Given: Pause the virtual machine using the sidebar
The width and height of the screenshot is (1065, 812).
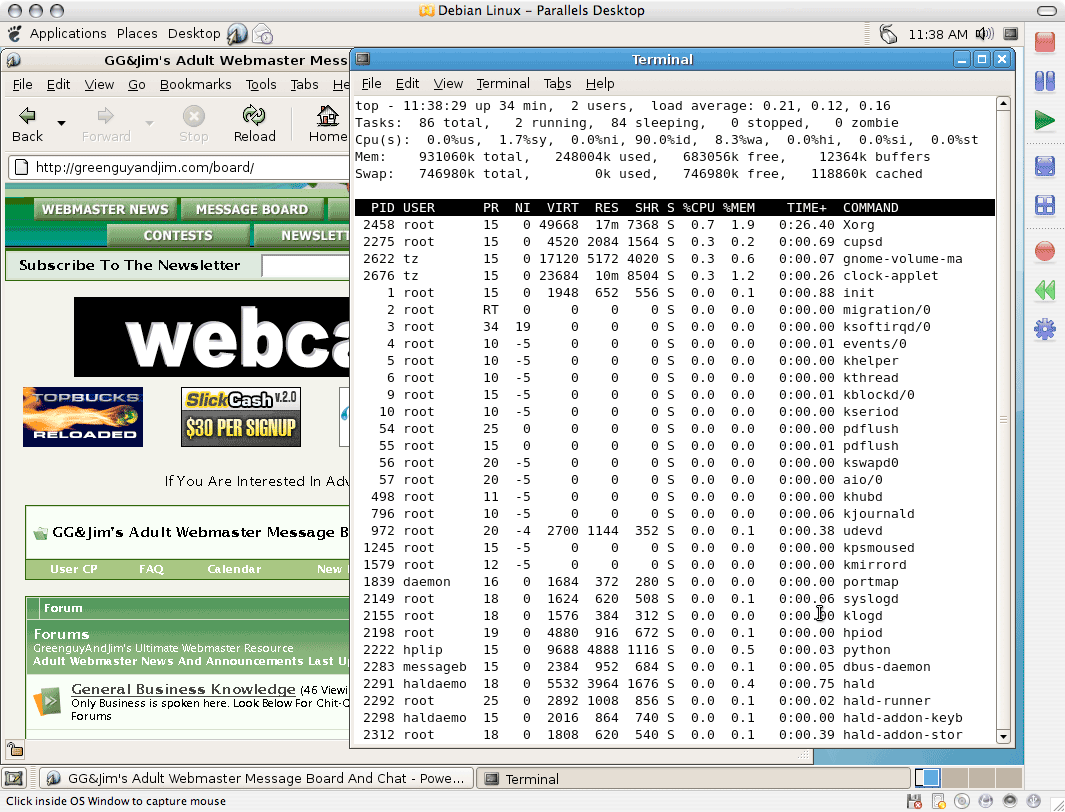Looking at the screenshot, I should [x=1045, y=82].
